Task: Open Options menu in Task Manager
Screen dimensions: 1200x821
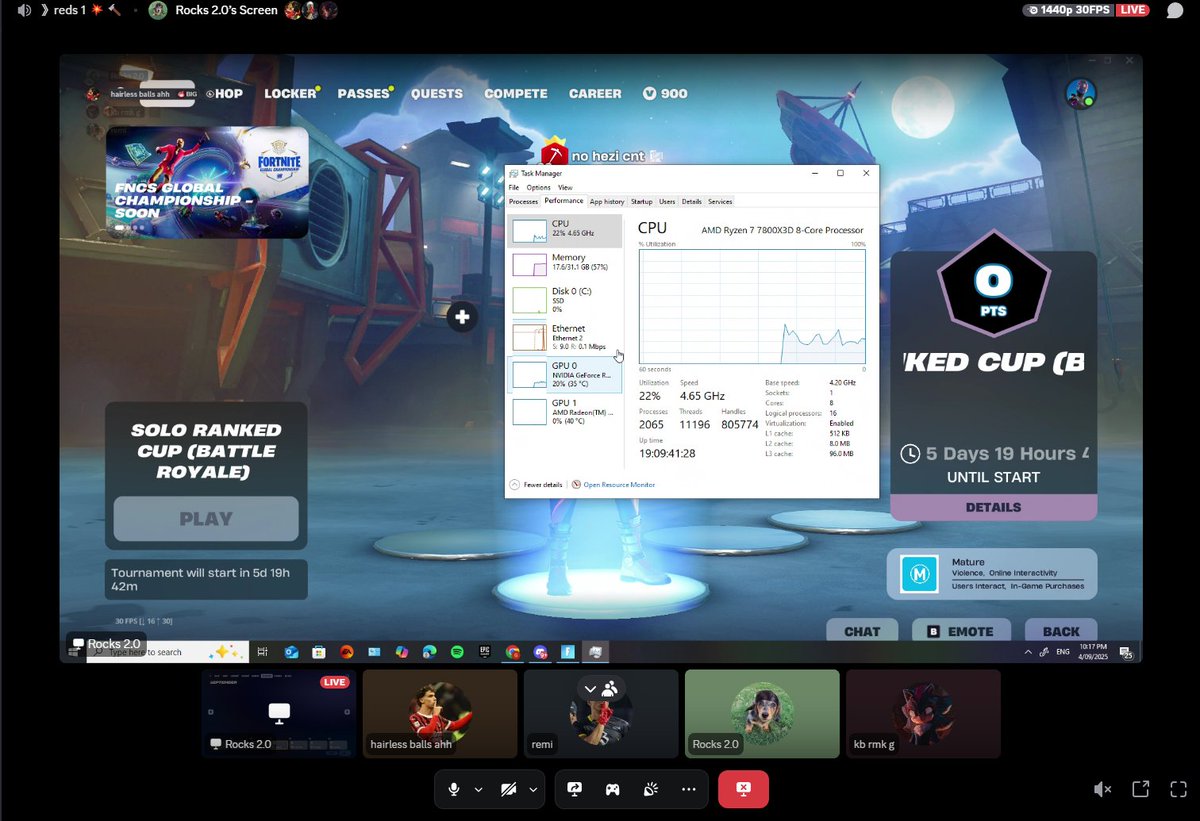Action: pos(539,187)
